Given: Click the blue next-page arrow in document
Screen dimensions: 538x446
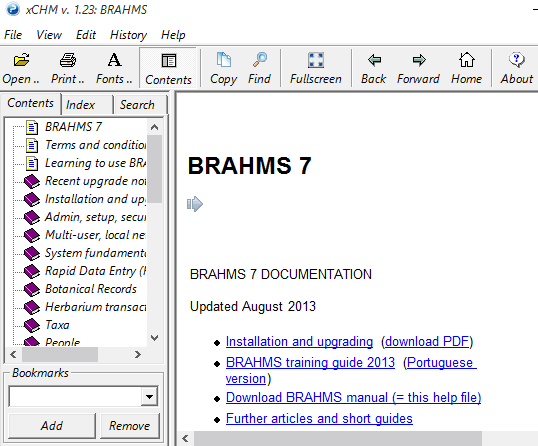Looking at the screenshot, I should click(x=195, y=204).
